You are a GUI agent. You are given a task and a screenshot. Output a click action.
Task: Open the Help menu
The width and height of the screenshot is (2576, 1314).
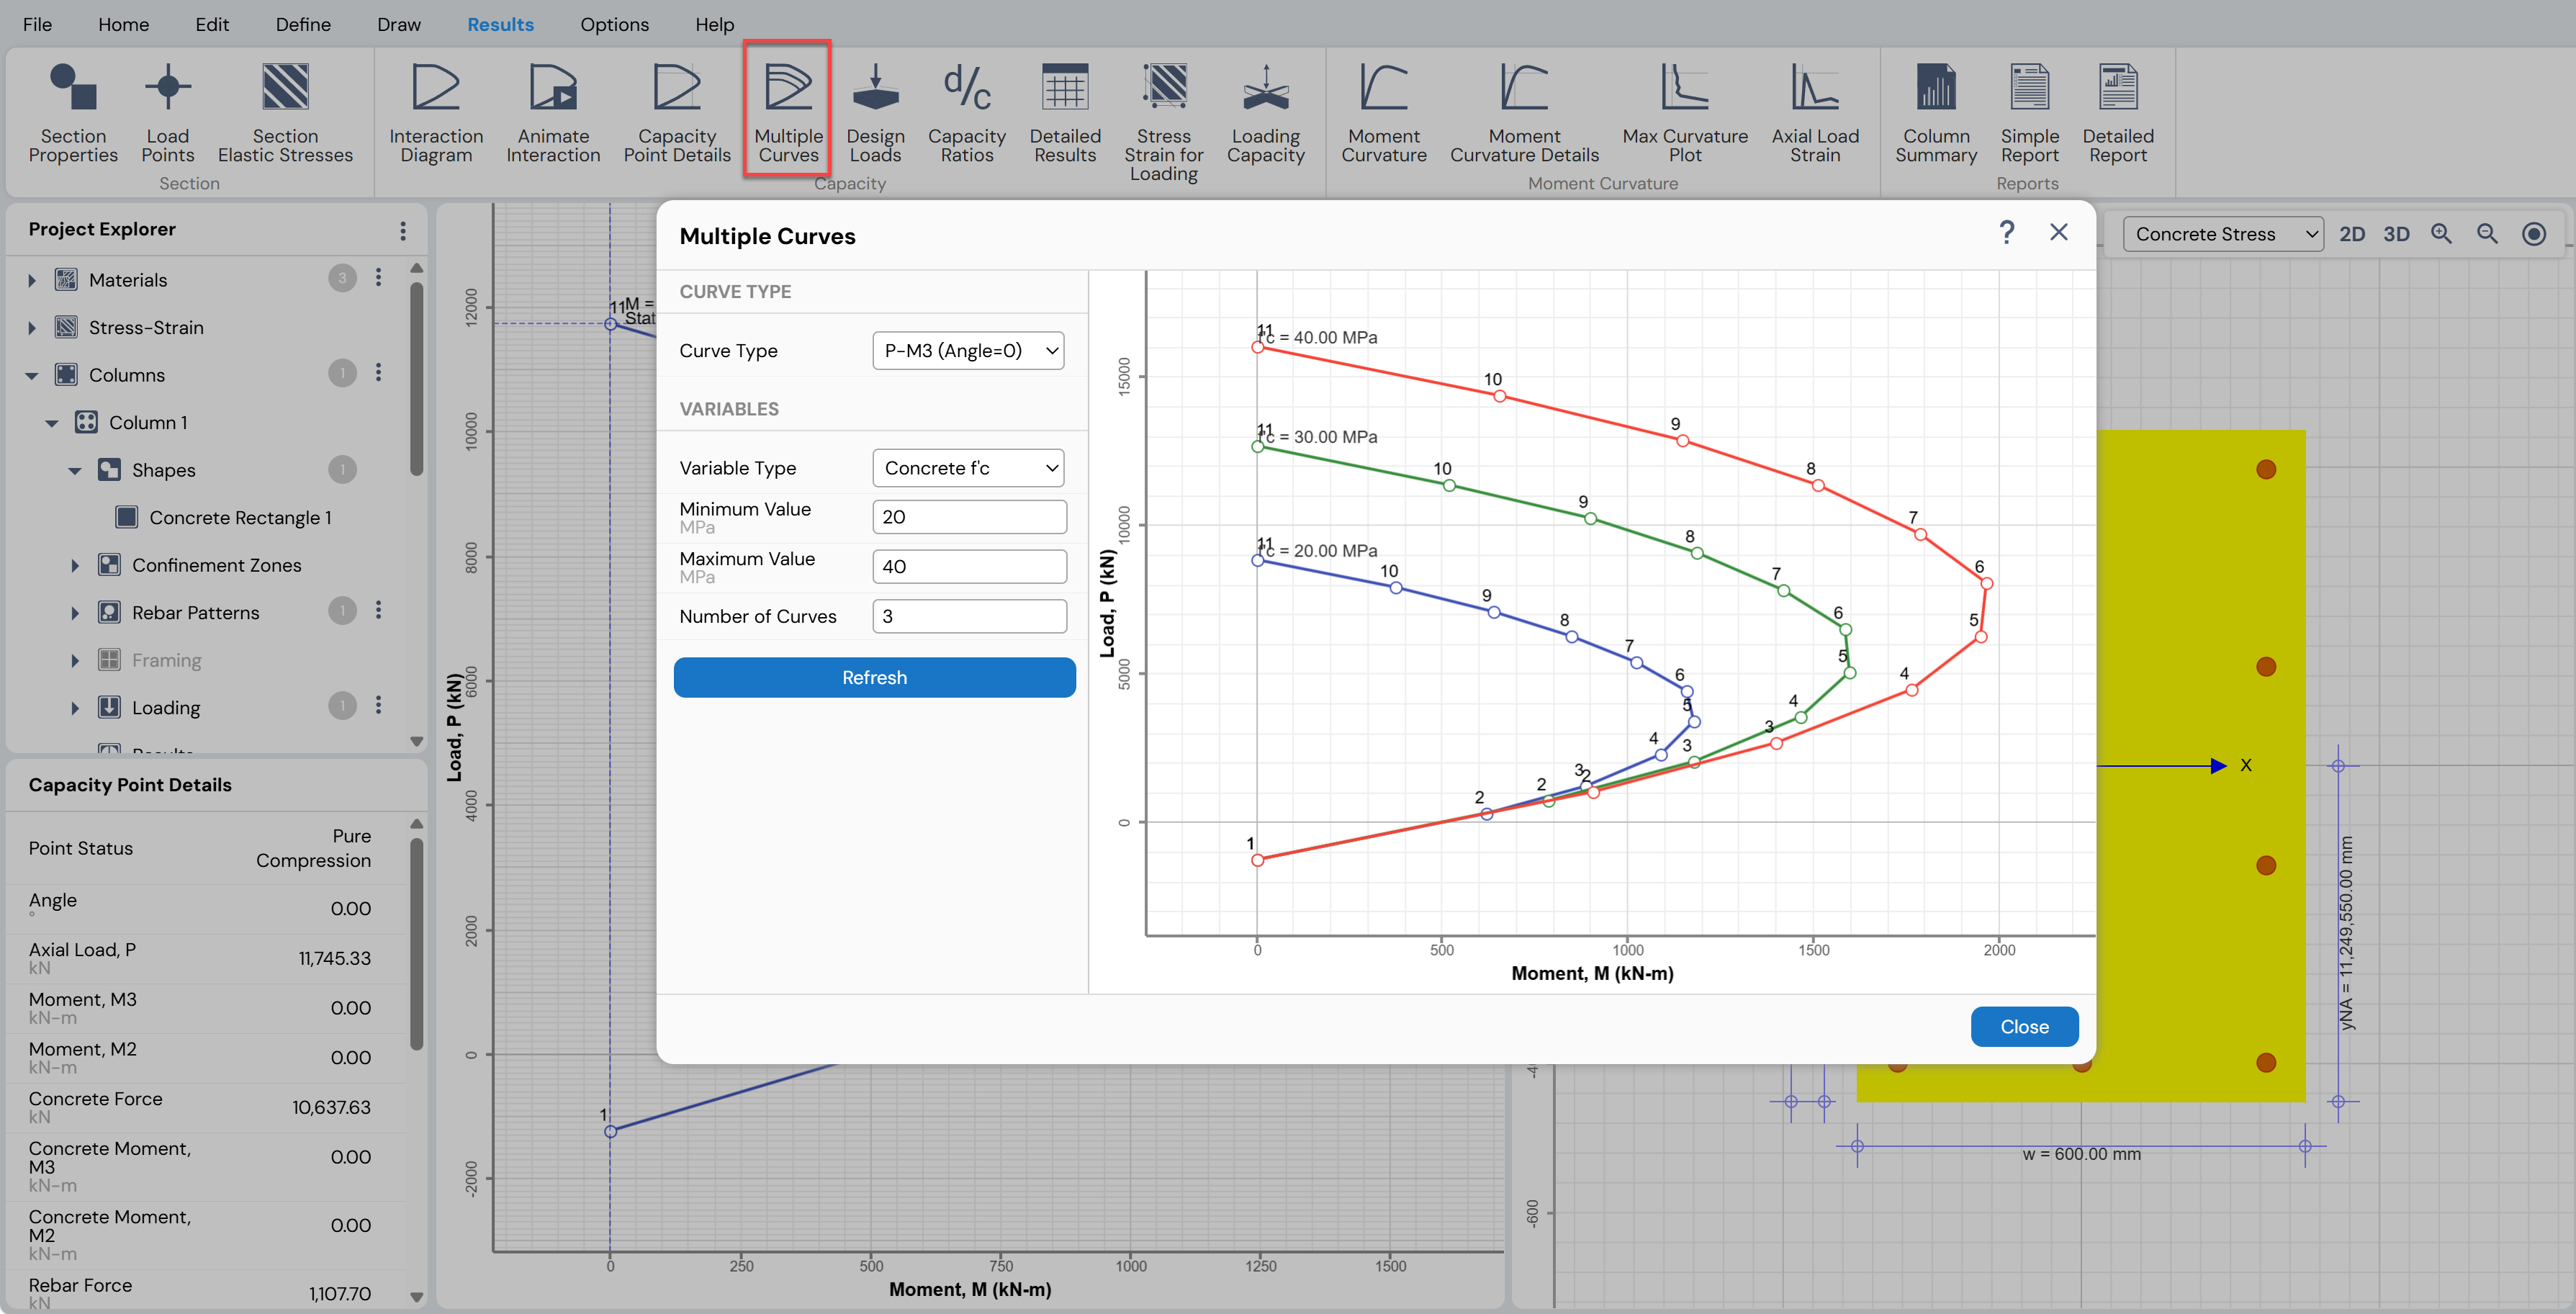[714, 24]
